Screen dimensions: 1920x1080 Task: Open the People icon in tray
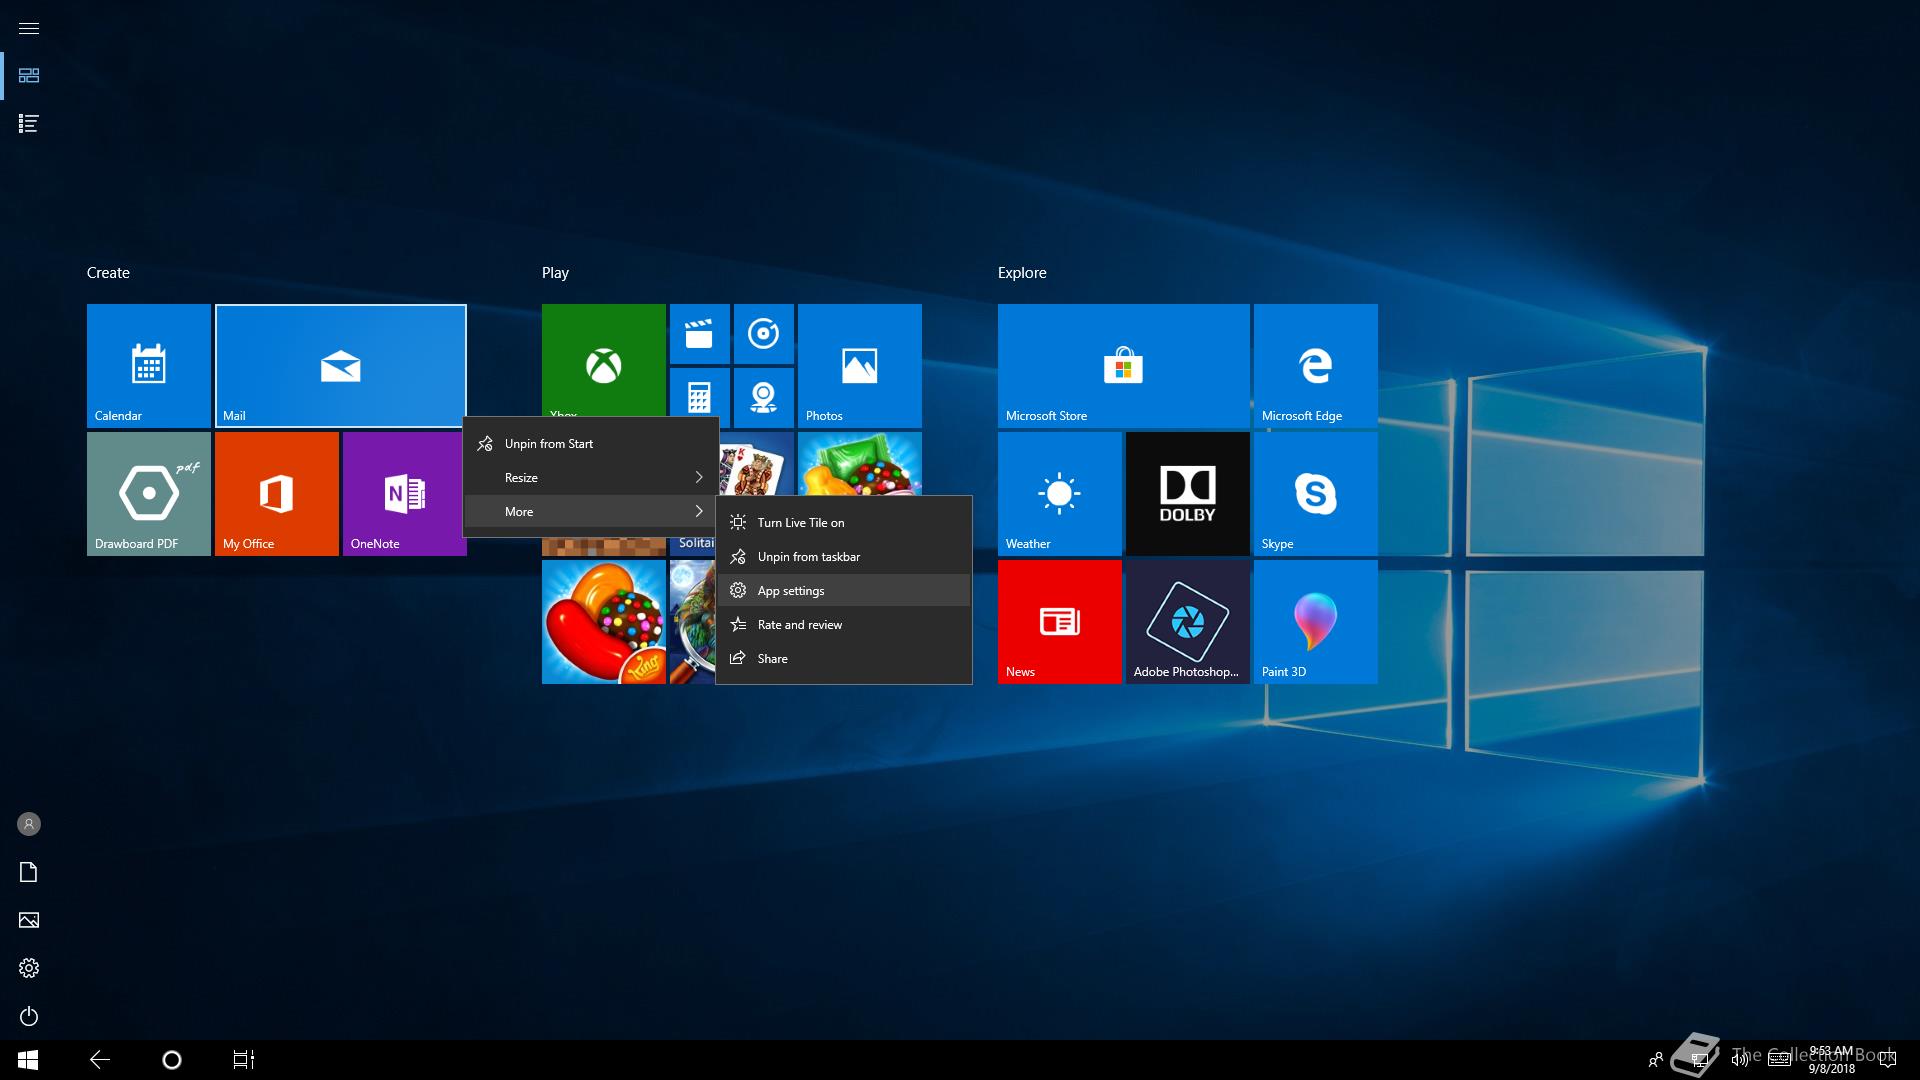pos(1656,1060)
